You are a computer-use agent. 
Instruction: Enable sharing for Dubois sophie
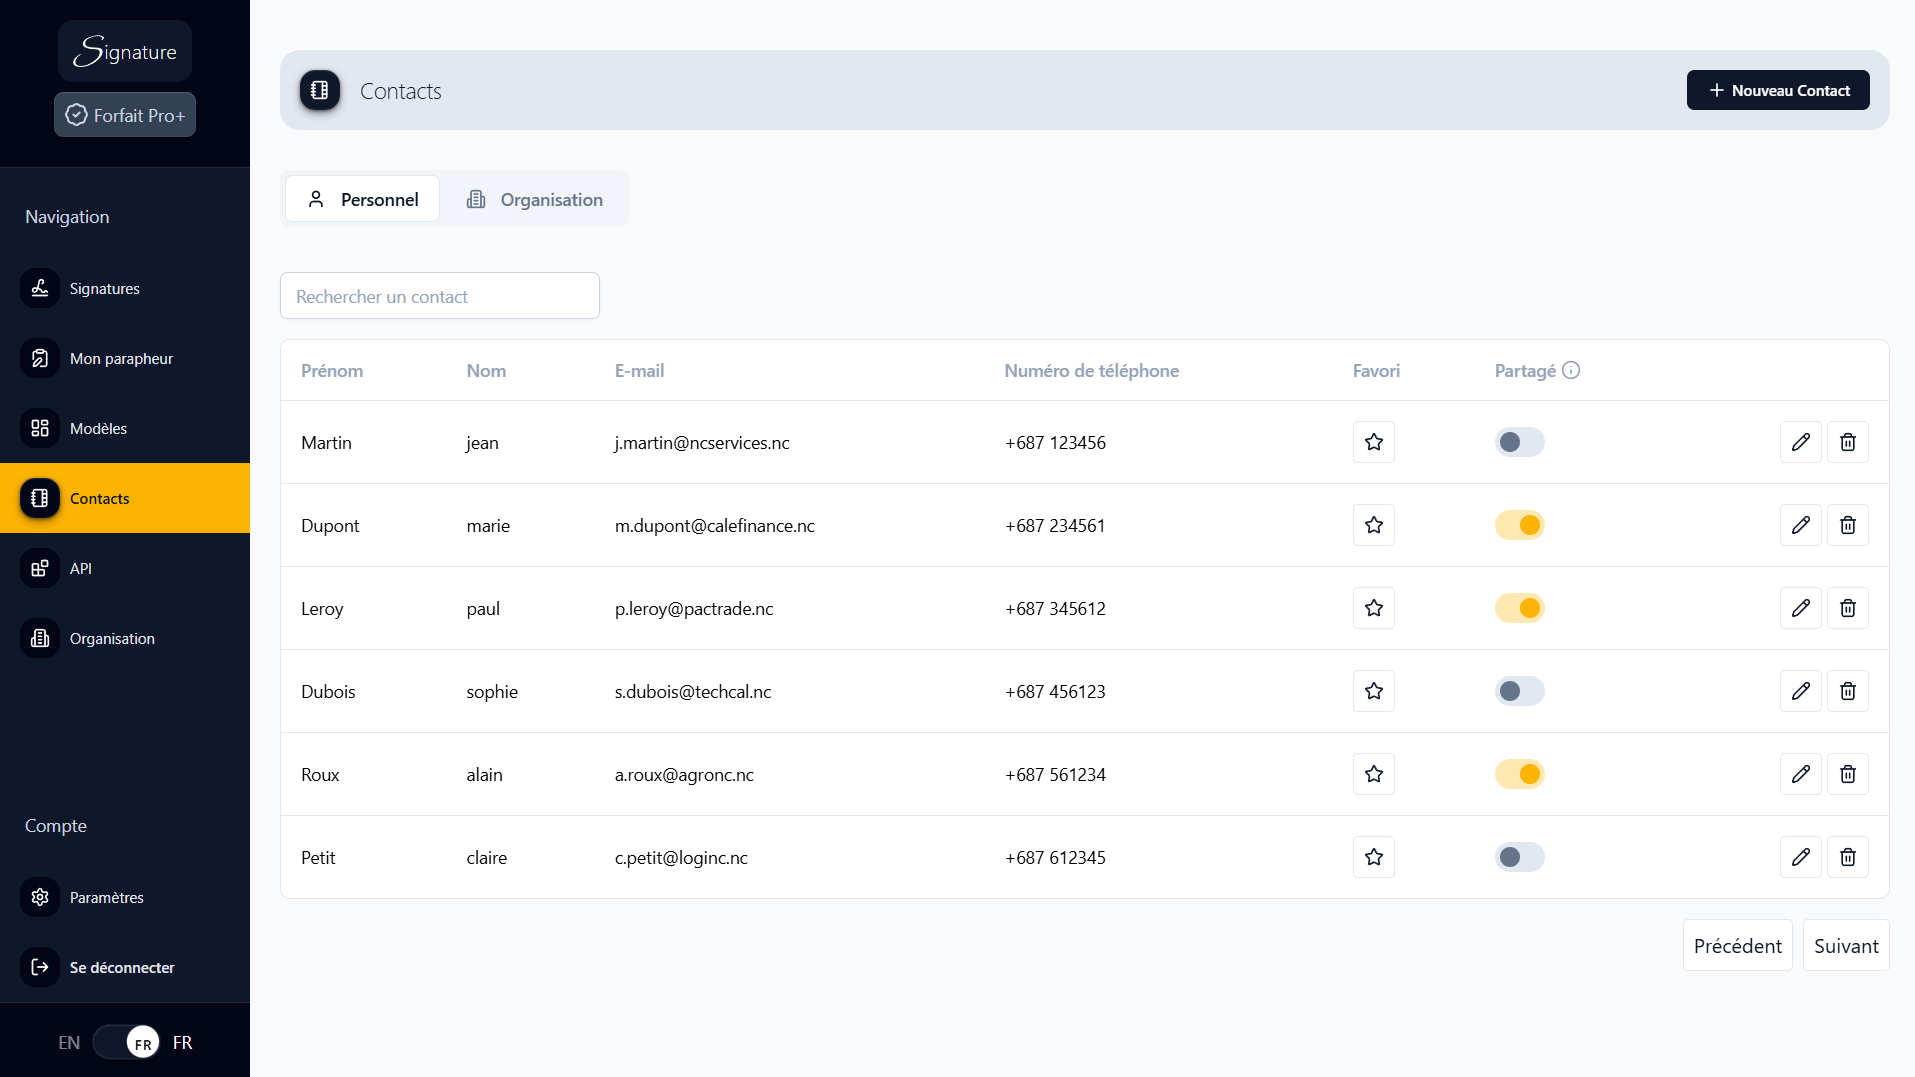pos(1519,690)
